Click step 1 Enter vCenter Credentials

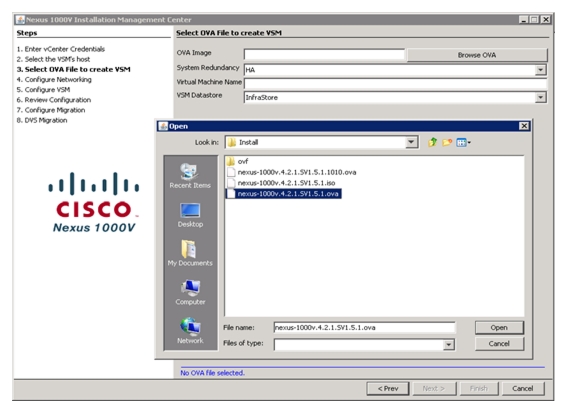click(61, 49)
